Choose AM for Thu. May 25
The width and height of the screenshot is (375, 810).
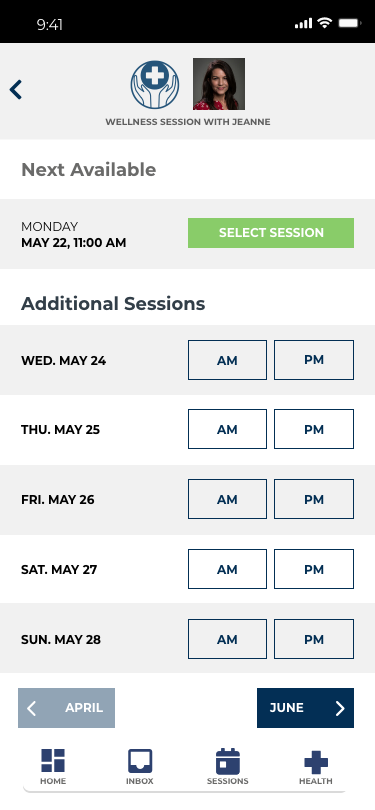(x=227, y=429)
